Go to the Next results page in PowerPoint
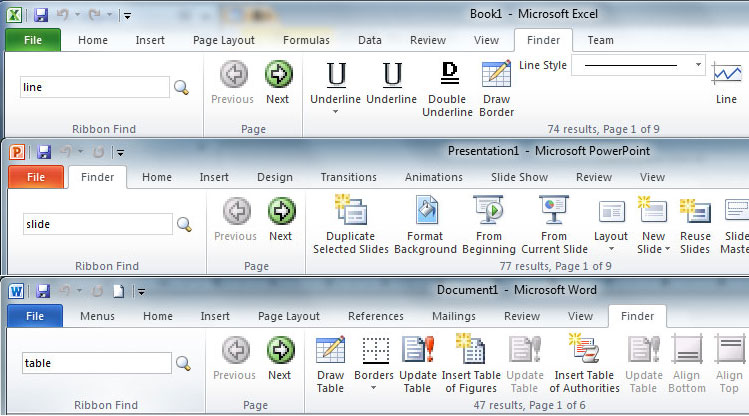This screenshot has height=416, width=749. 281,219
